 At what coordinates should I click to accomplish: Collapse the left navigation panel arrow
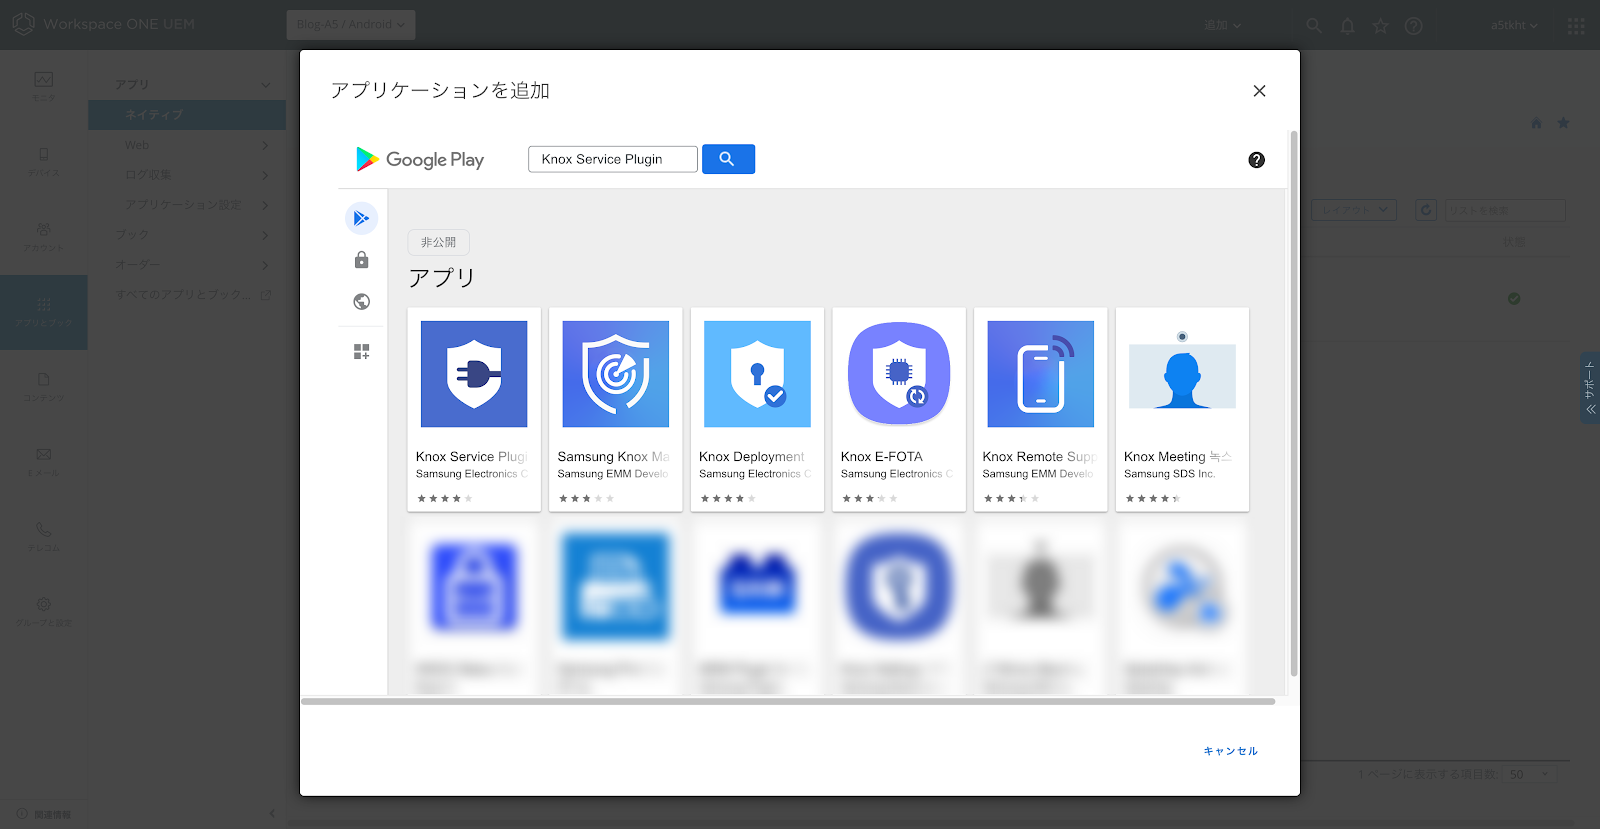pos(272,814)
